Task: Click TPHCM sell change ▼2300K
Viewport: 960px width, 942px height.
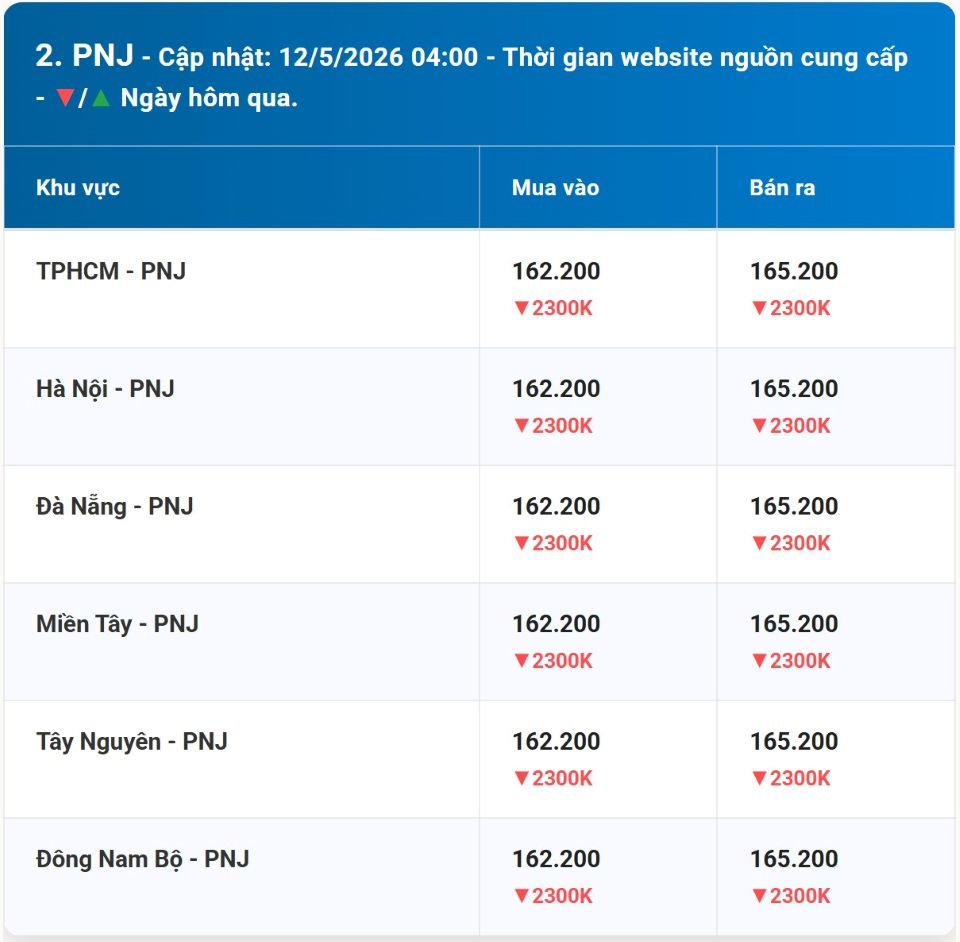Action: coord(791,308)
